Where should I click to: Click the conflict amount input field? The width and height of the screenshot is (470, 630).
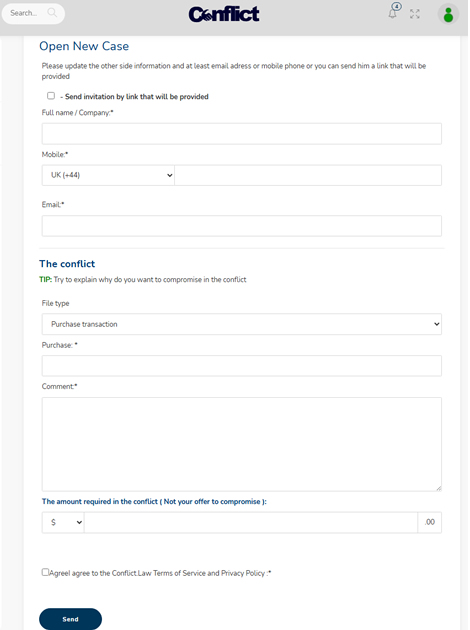(x=251, y=522)
